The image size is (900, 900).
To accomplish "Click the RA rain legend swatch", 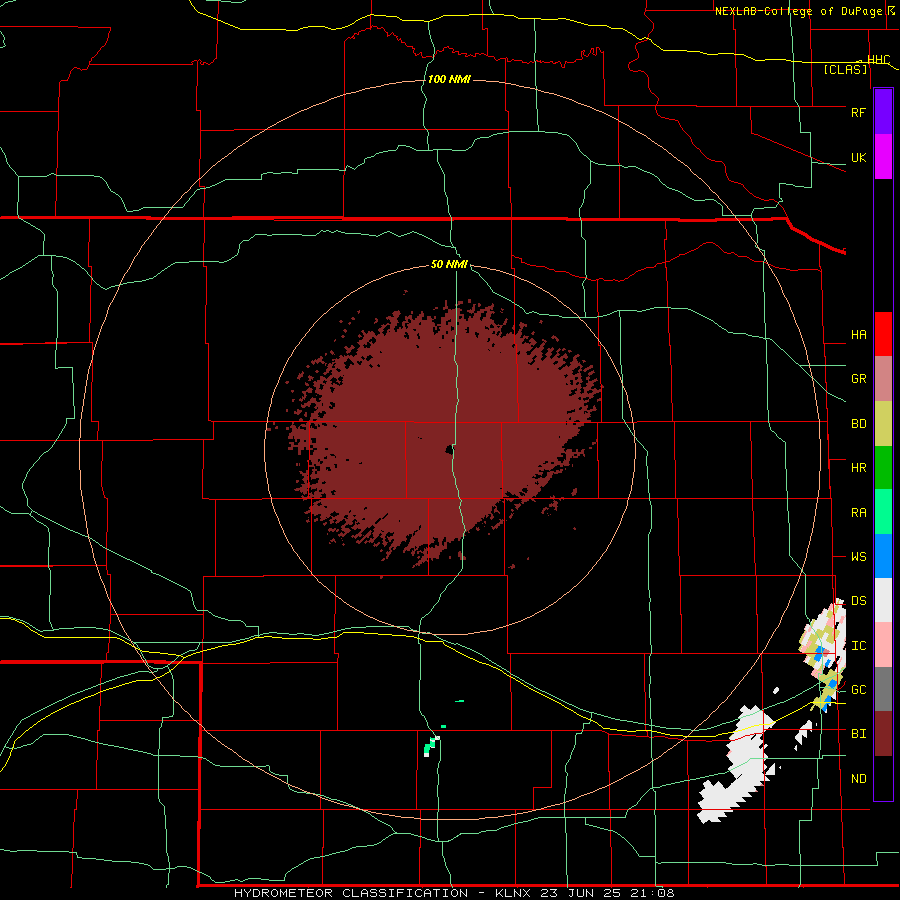I will click(x=883, y=512).
